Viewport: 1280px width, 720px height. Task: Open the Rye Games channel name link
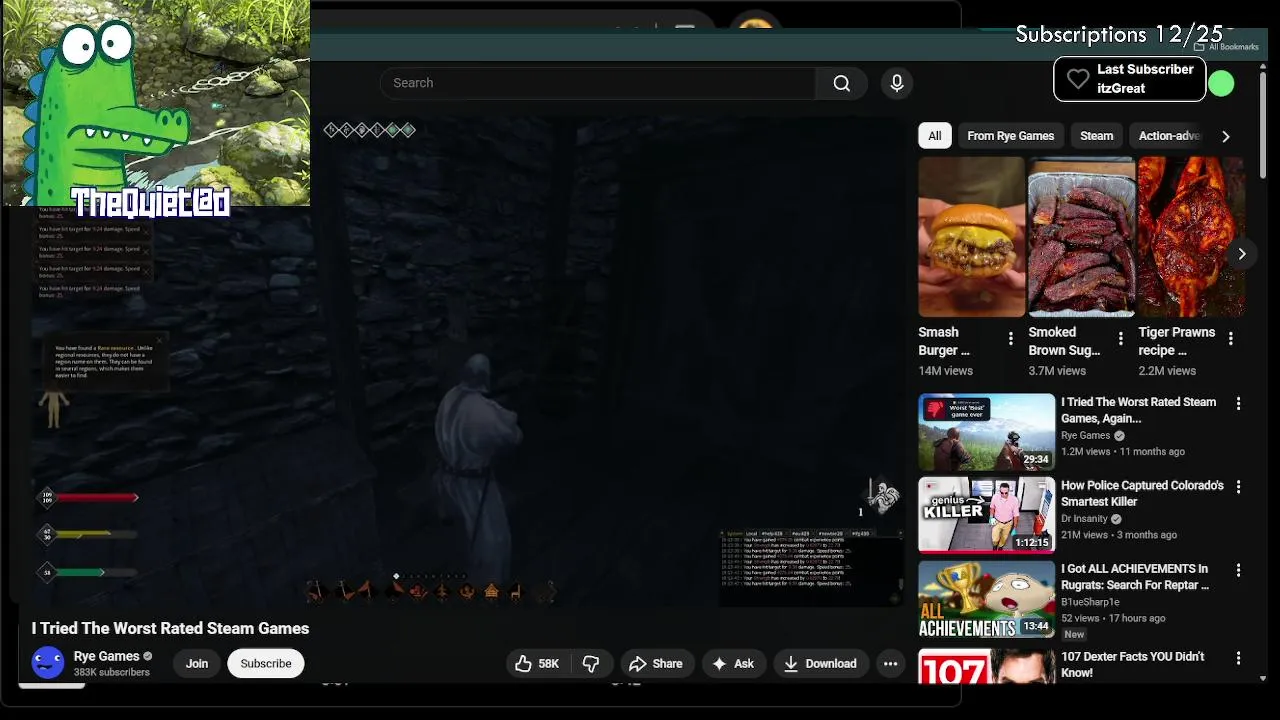pos(106,656)
